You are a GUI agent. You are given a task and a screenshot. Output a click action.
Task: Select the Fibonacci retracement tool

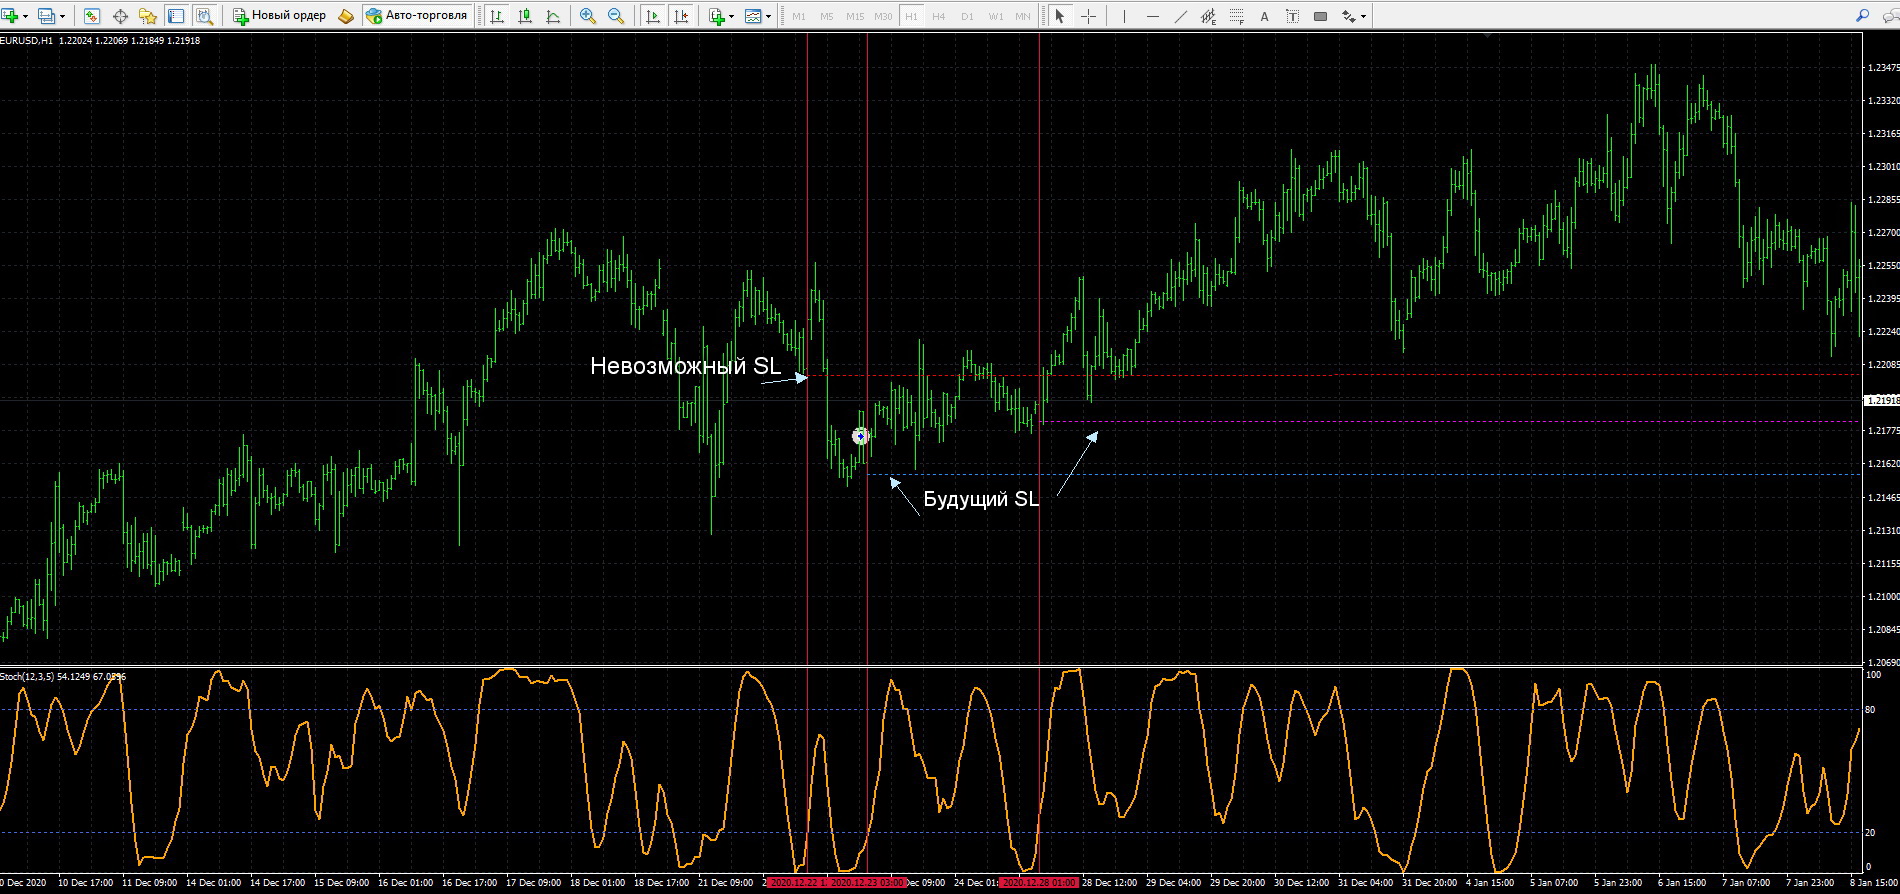(x=1237, y=16)
